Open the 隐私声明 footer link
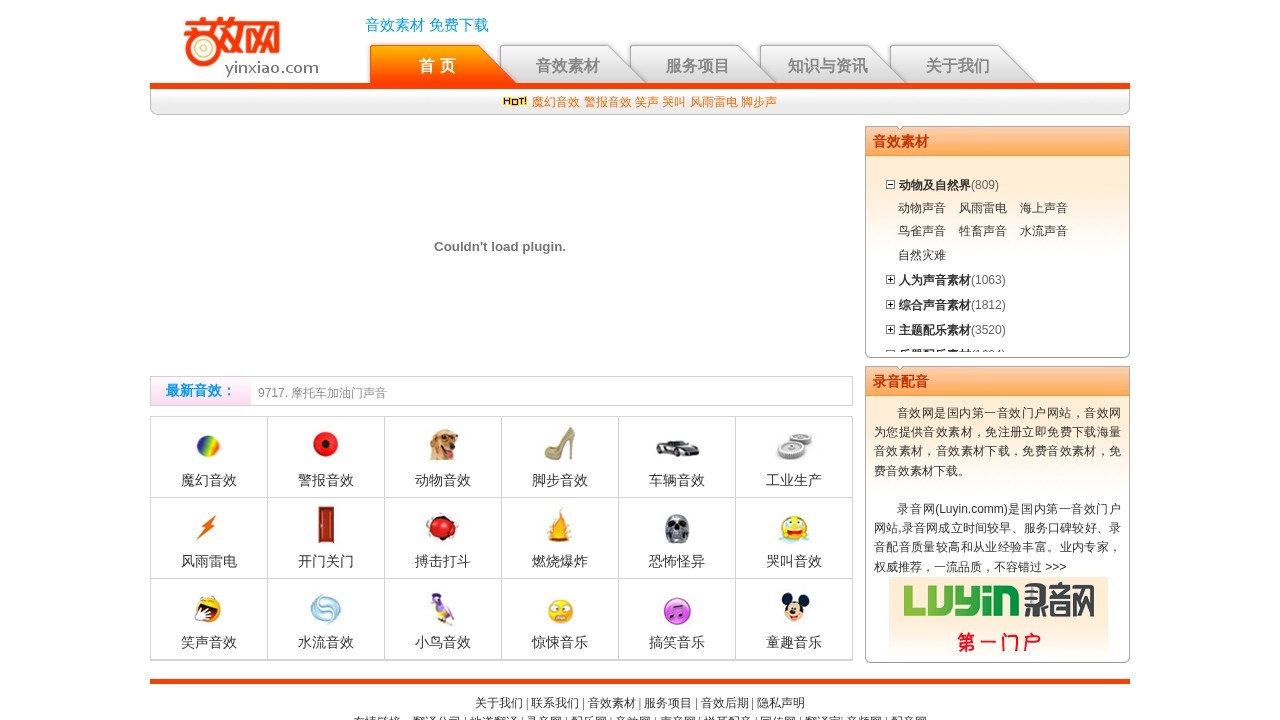This screenshot has width=1280, height=720. [780, 703]
